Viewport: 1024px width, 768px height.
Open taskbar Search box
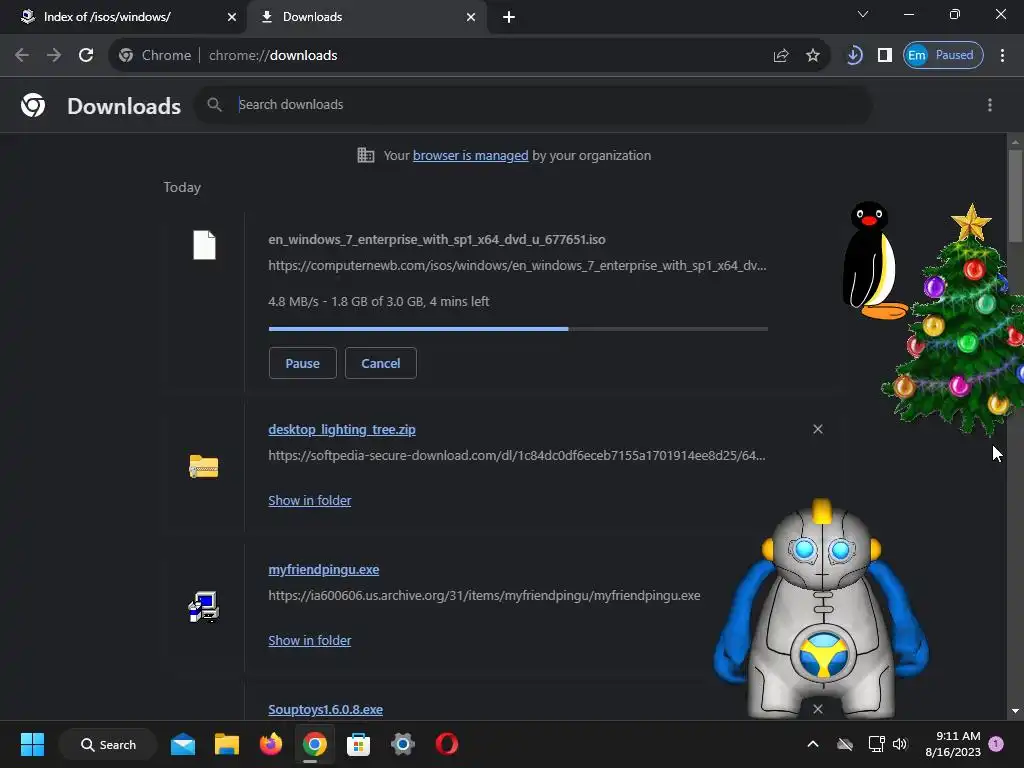pos(108,744)
